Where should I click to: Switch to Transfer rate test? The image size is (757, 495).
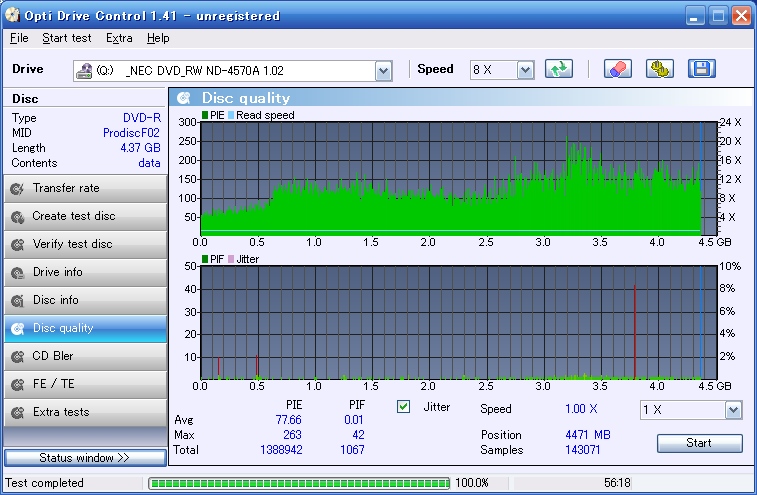85,188
